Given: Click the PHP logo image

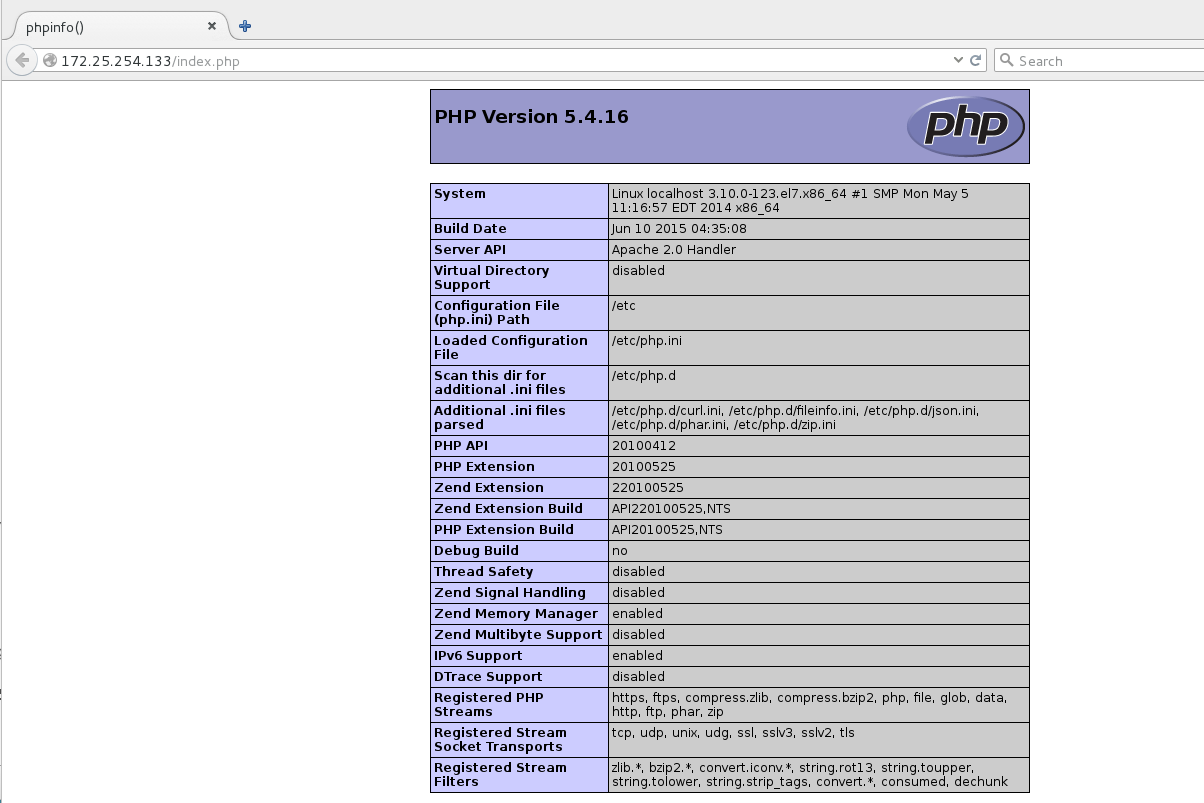Looking at the screenshot, I should [x=965, y=126].
